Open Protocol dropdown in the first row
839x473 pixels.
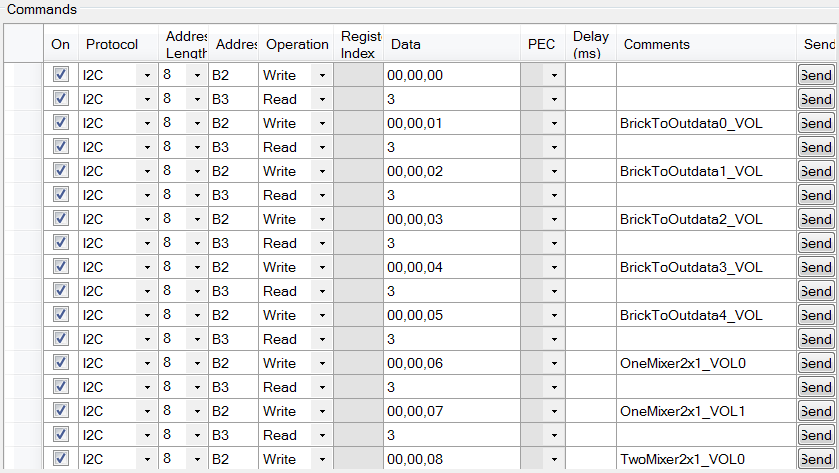point(148,75)
